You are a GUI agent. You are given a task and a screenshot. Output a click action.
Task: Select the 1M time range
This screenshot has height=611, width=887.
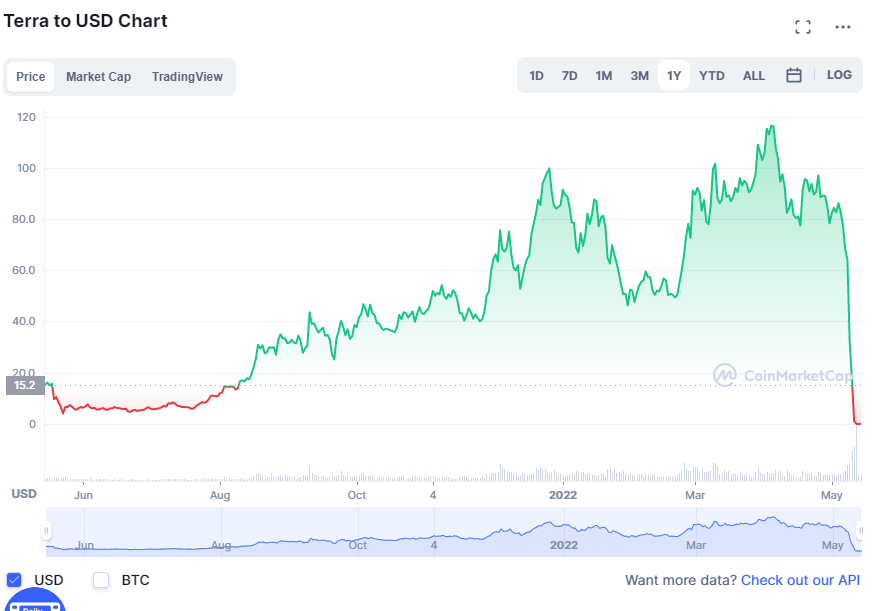[x=604, y=75]
